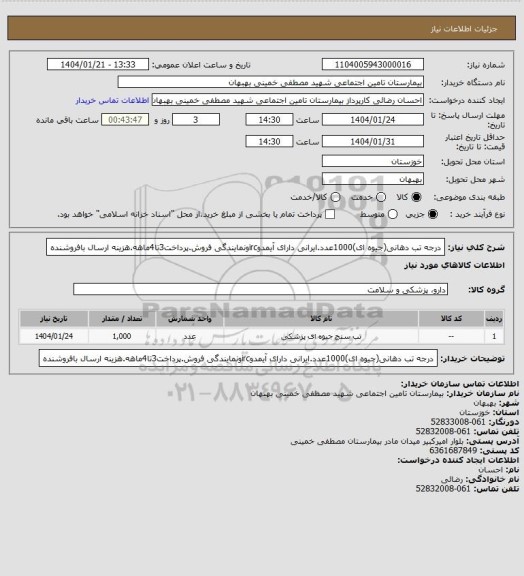This screenshot has width=524, height=576.
Task: Click the price validity time 14:30 field
Action: [269, 142]
